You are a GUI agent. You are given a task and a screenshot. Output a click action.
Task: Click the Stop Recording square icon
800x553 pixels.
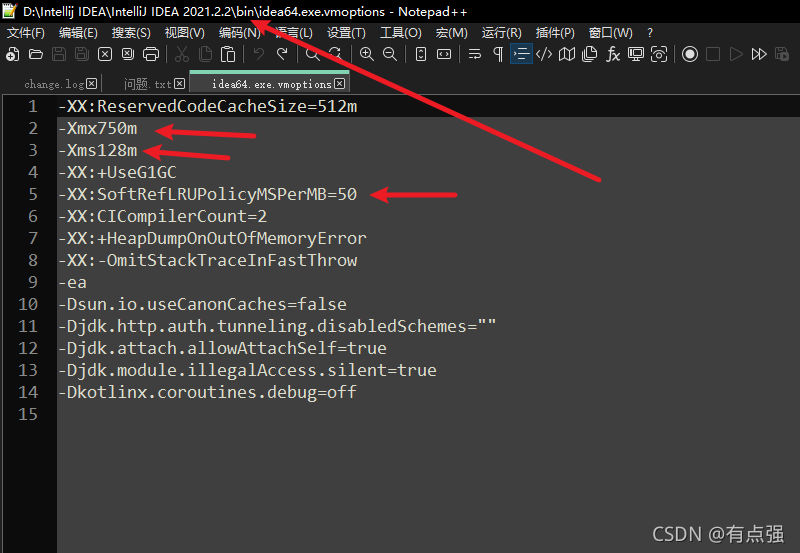coord(713,54)
